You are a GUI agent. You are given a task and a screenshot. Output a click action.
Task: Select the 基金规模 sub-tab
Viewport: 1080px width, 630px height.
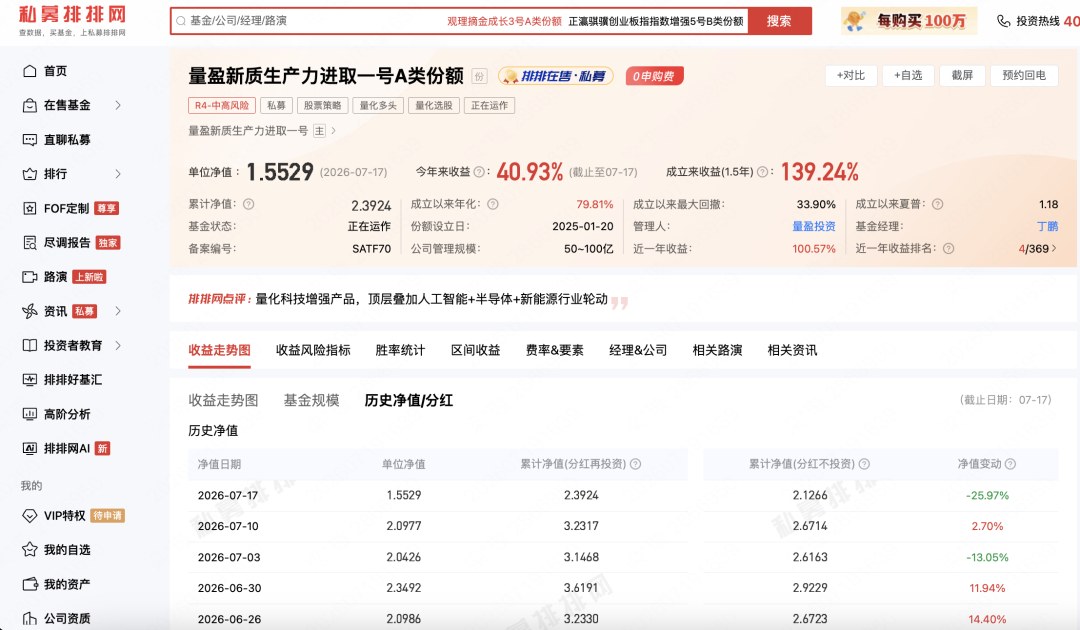[x=311, y=400]
